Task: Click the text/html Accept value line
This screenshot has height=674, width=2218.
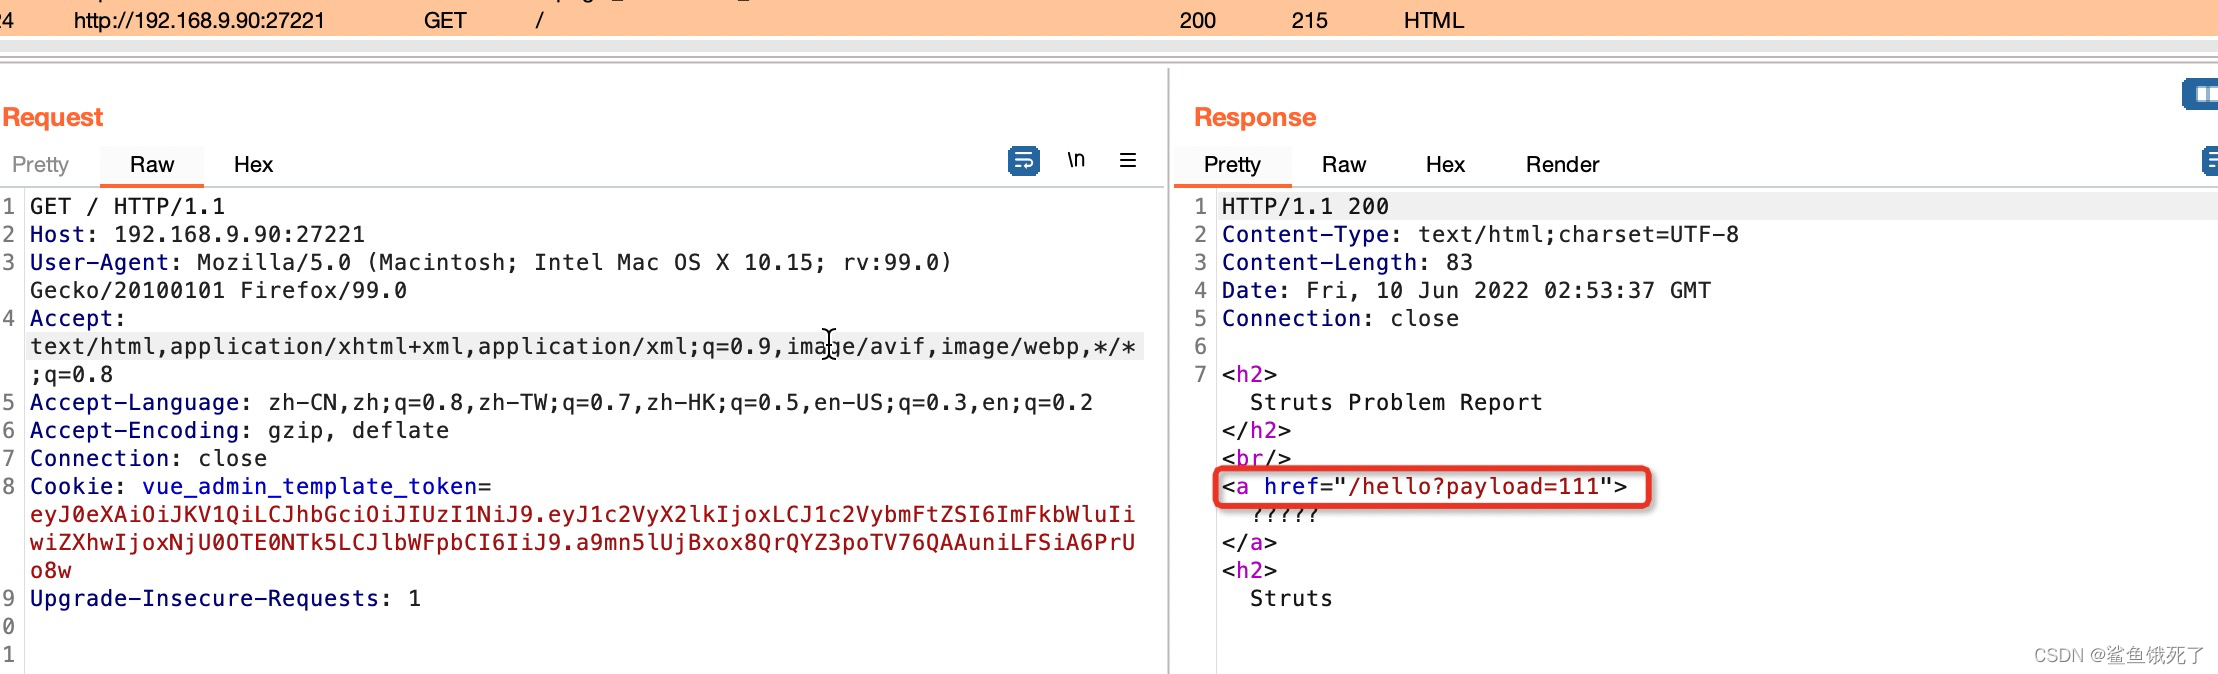Action: (582, 346)
